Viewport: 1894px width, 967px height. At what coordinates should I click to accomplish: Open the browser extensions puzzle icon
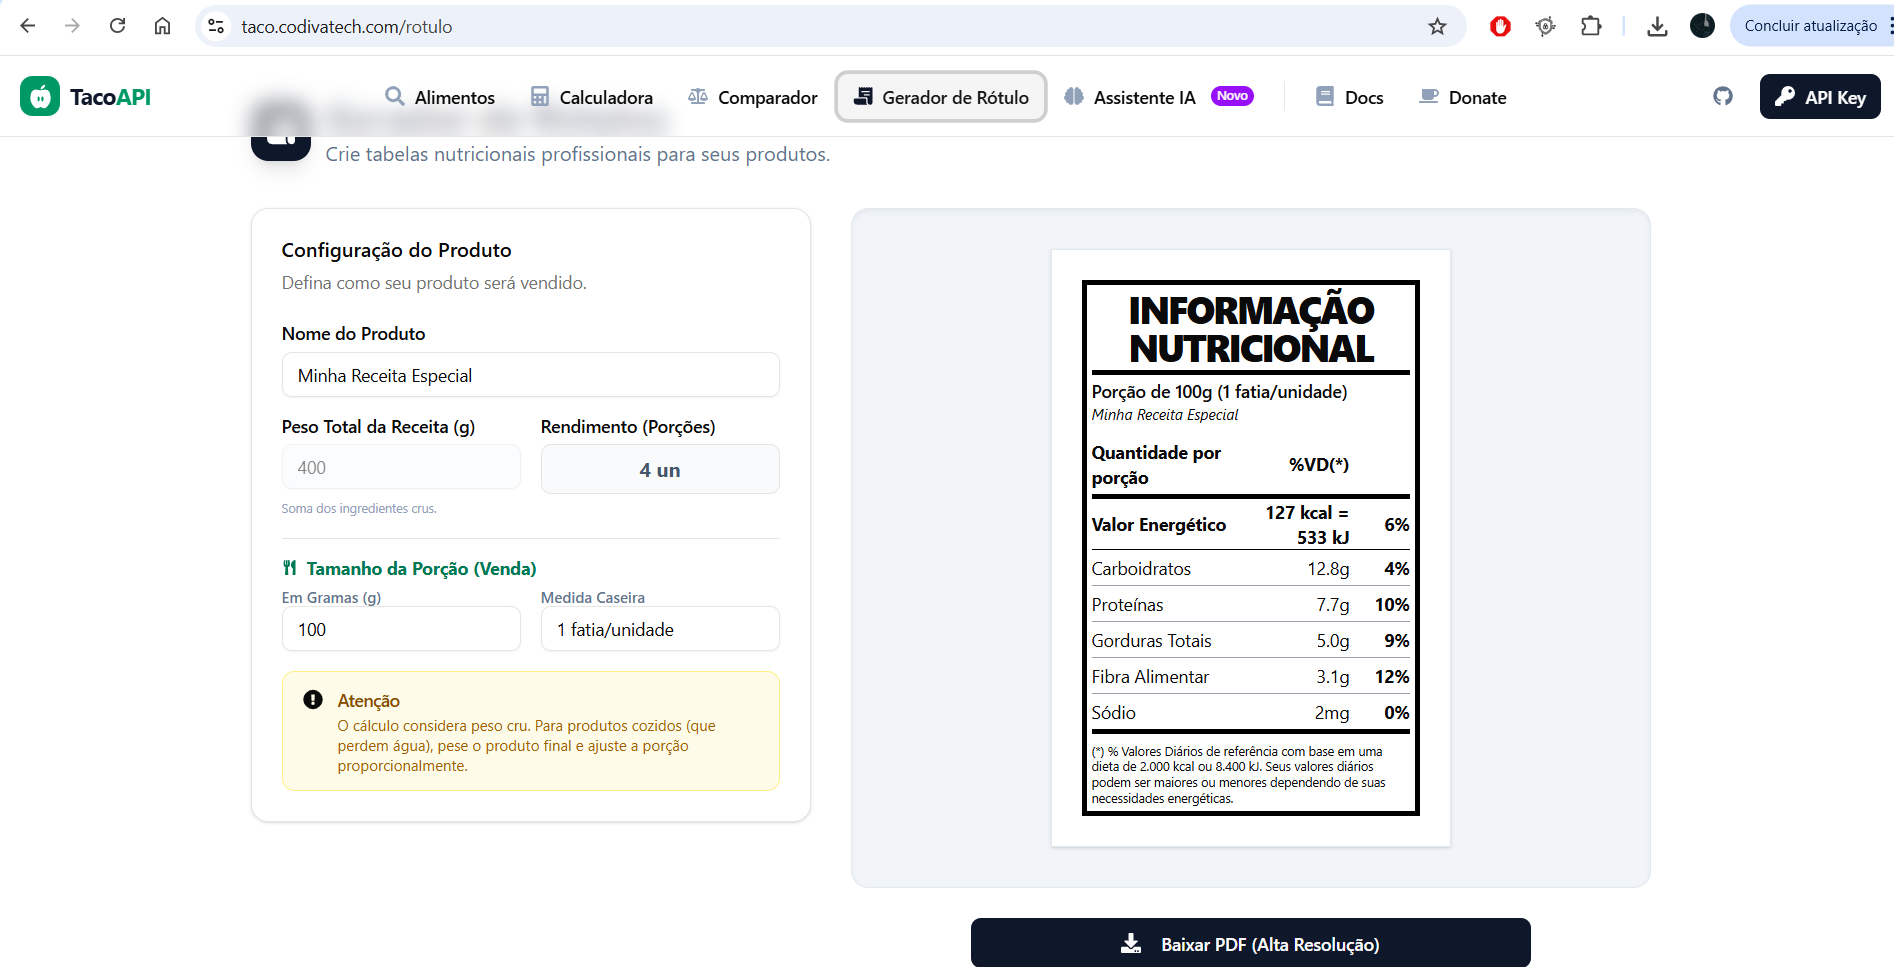tap(1591, 27)
